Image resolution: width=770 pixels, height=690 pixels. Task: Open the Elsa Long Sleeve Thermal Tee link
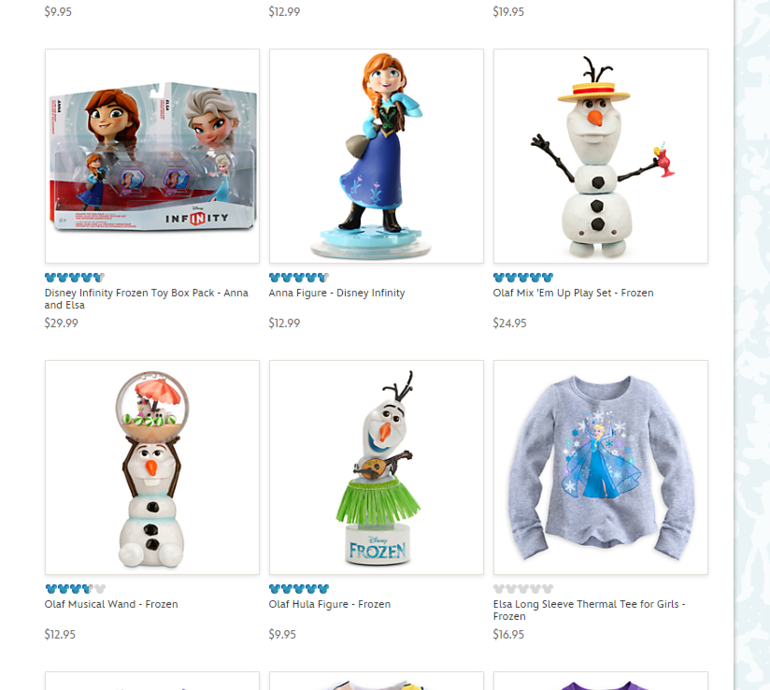point(589,610)
